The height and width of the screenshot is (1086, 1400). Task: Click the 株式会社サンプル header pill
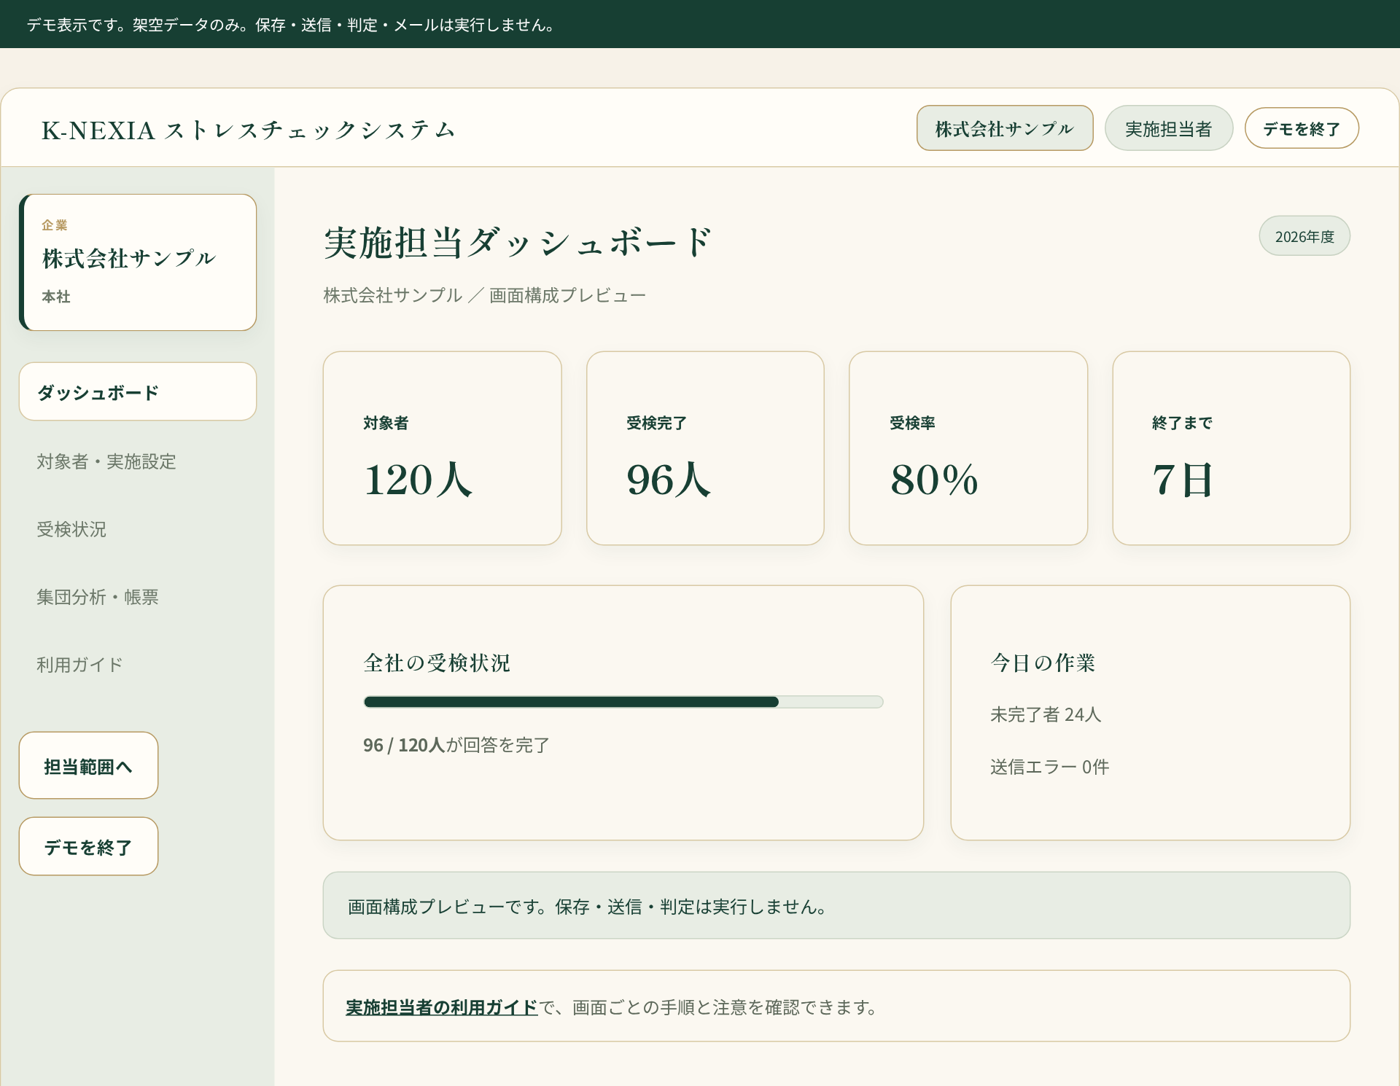click(x=1004, y=128)
